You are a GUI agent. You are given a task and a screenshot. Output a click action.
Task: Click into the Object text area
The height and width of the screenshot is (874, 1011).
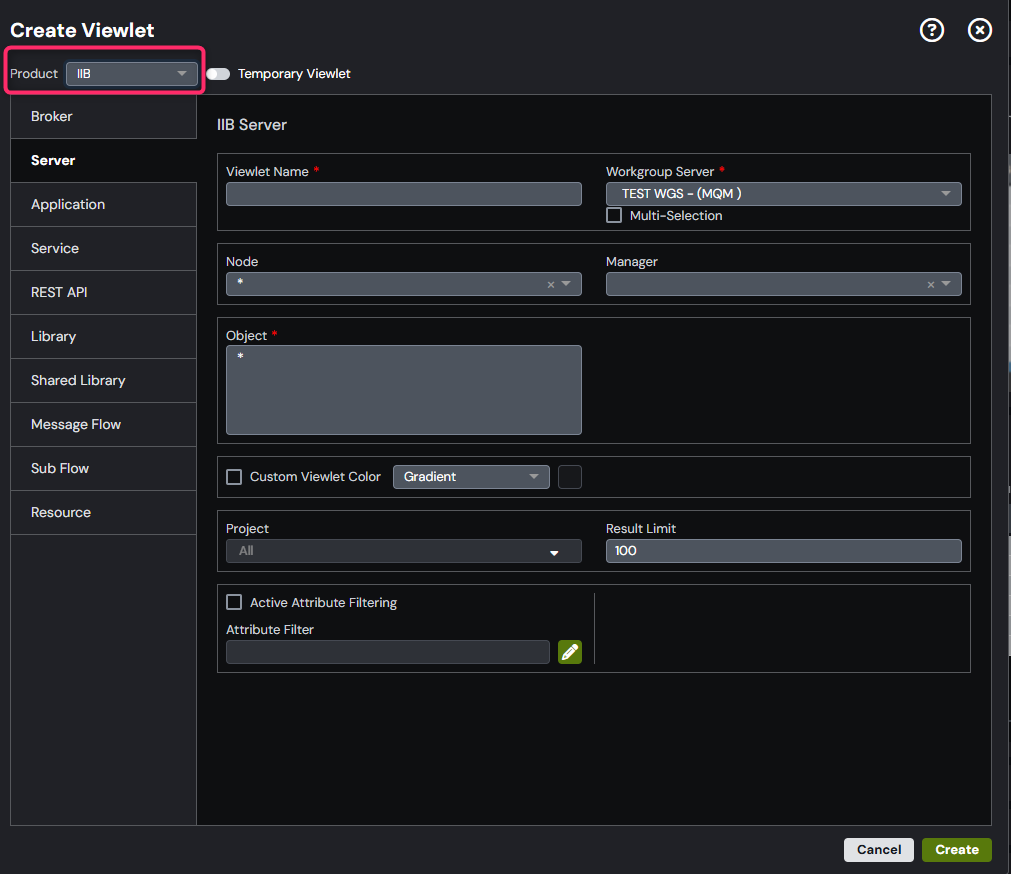[x=404, y=390]
